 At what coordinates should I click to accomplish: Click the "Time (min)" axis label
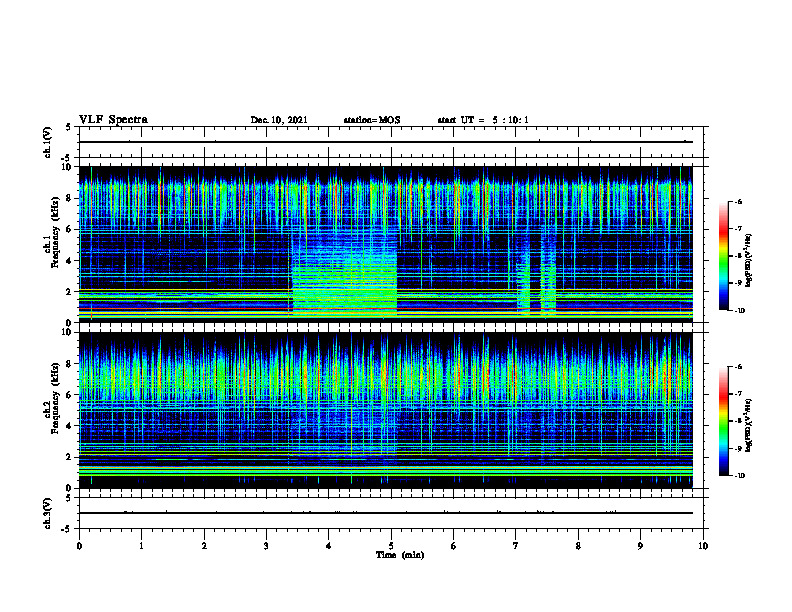coord(400,555)
